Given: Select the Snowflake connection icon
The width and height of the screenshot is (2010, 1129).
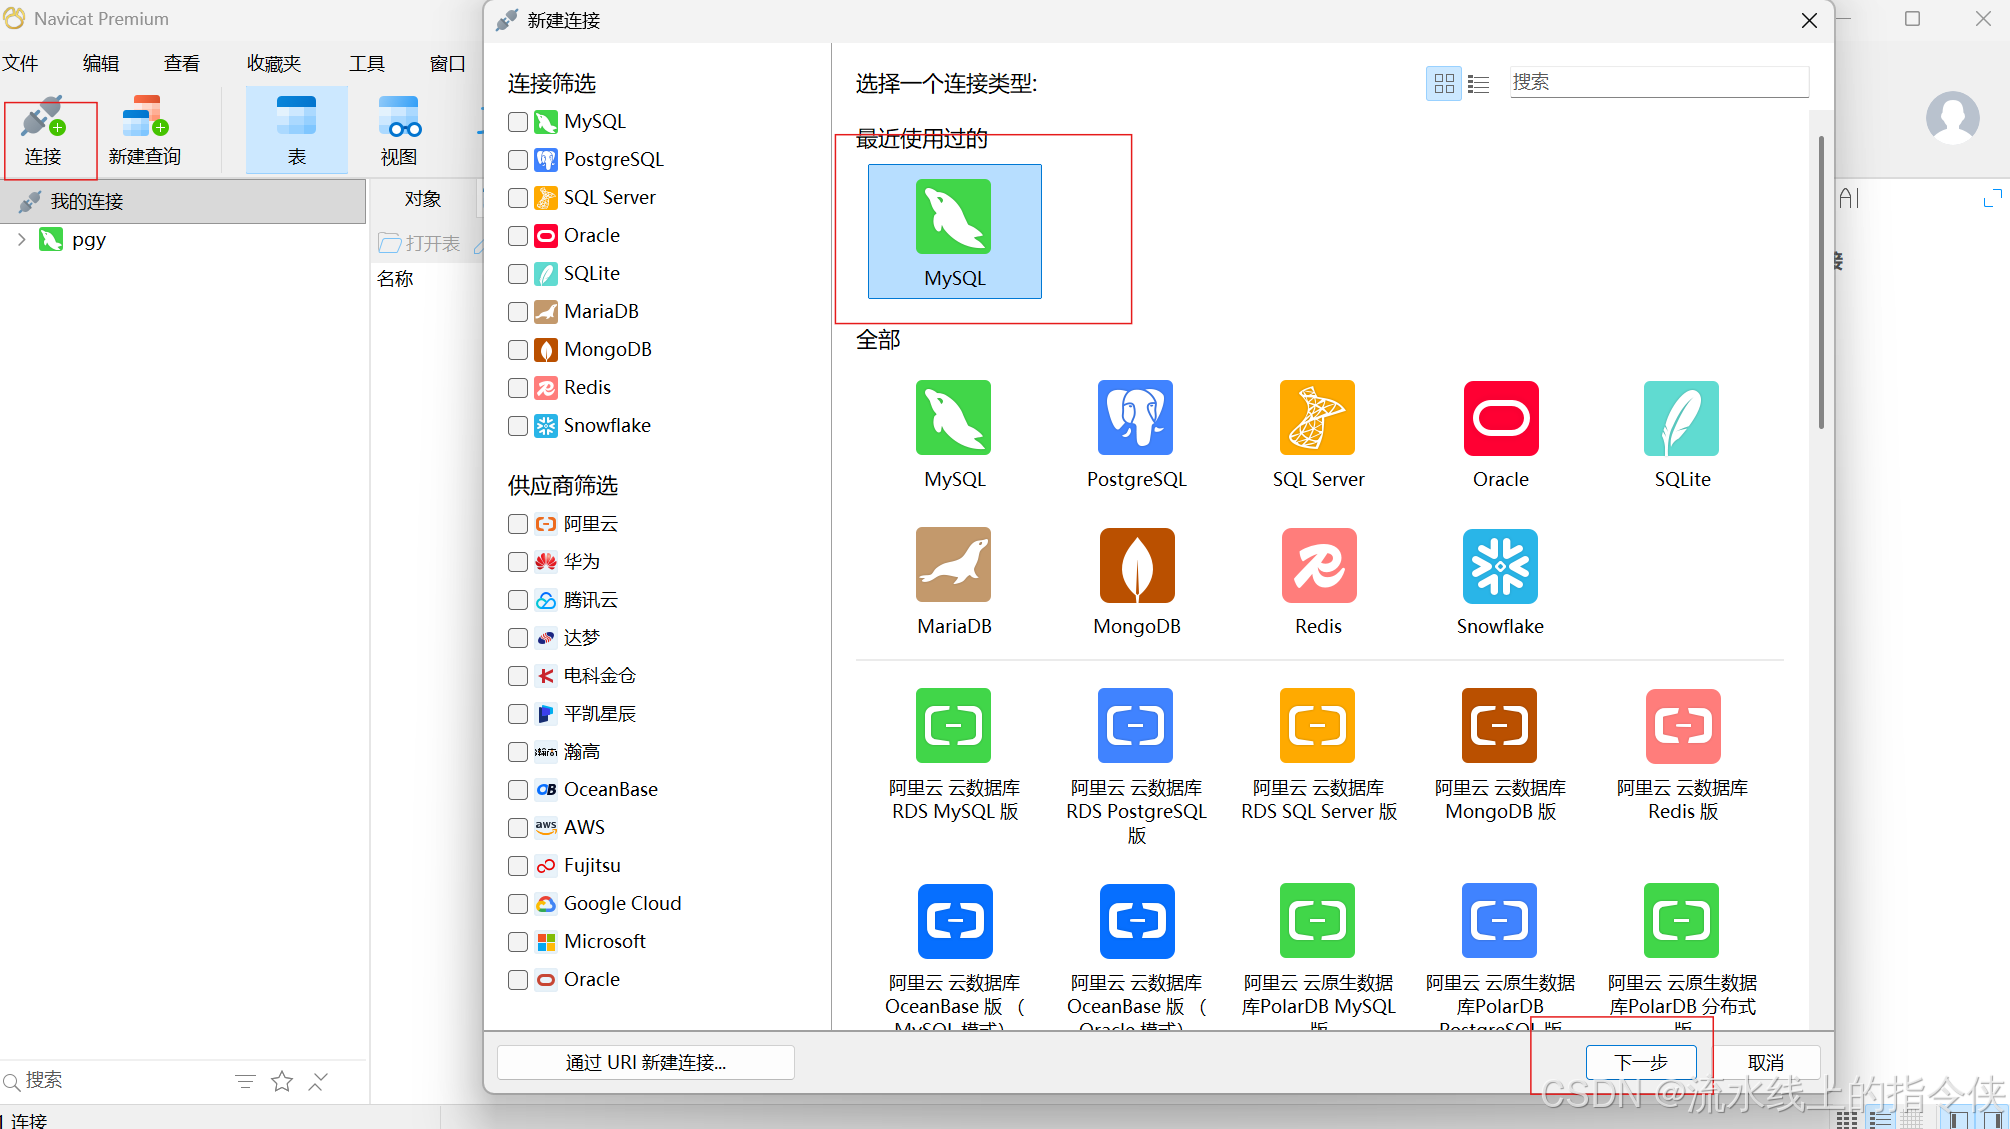Looking at the screenshot, I should [1499, 565].
